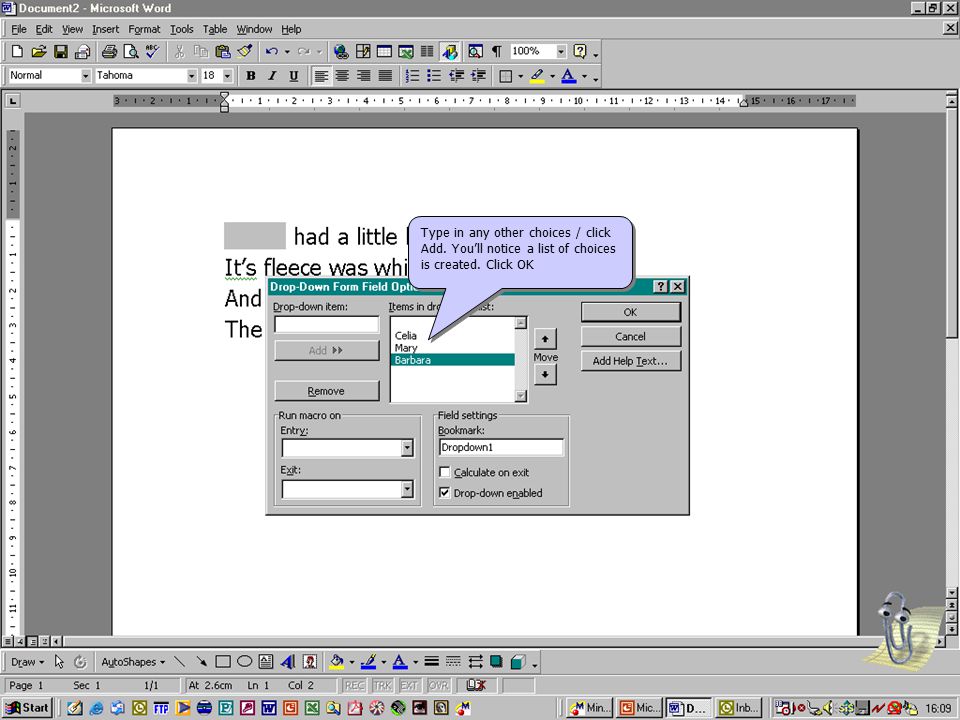
Task: Create a new blank document
Action: 17,51
